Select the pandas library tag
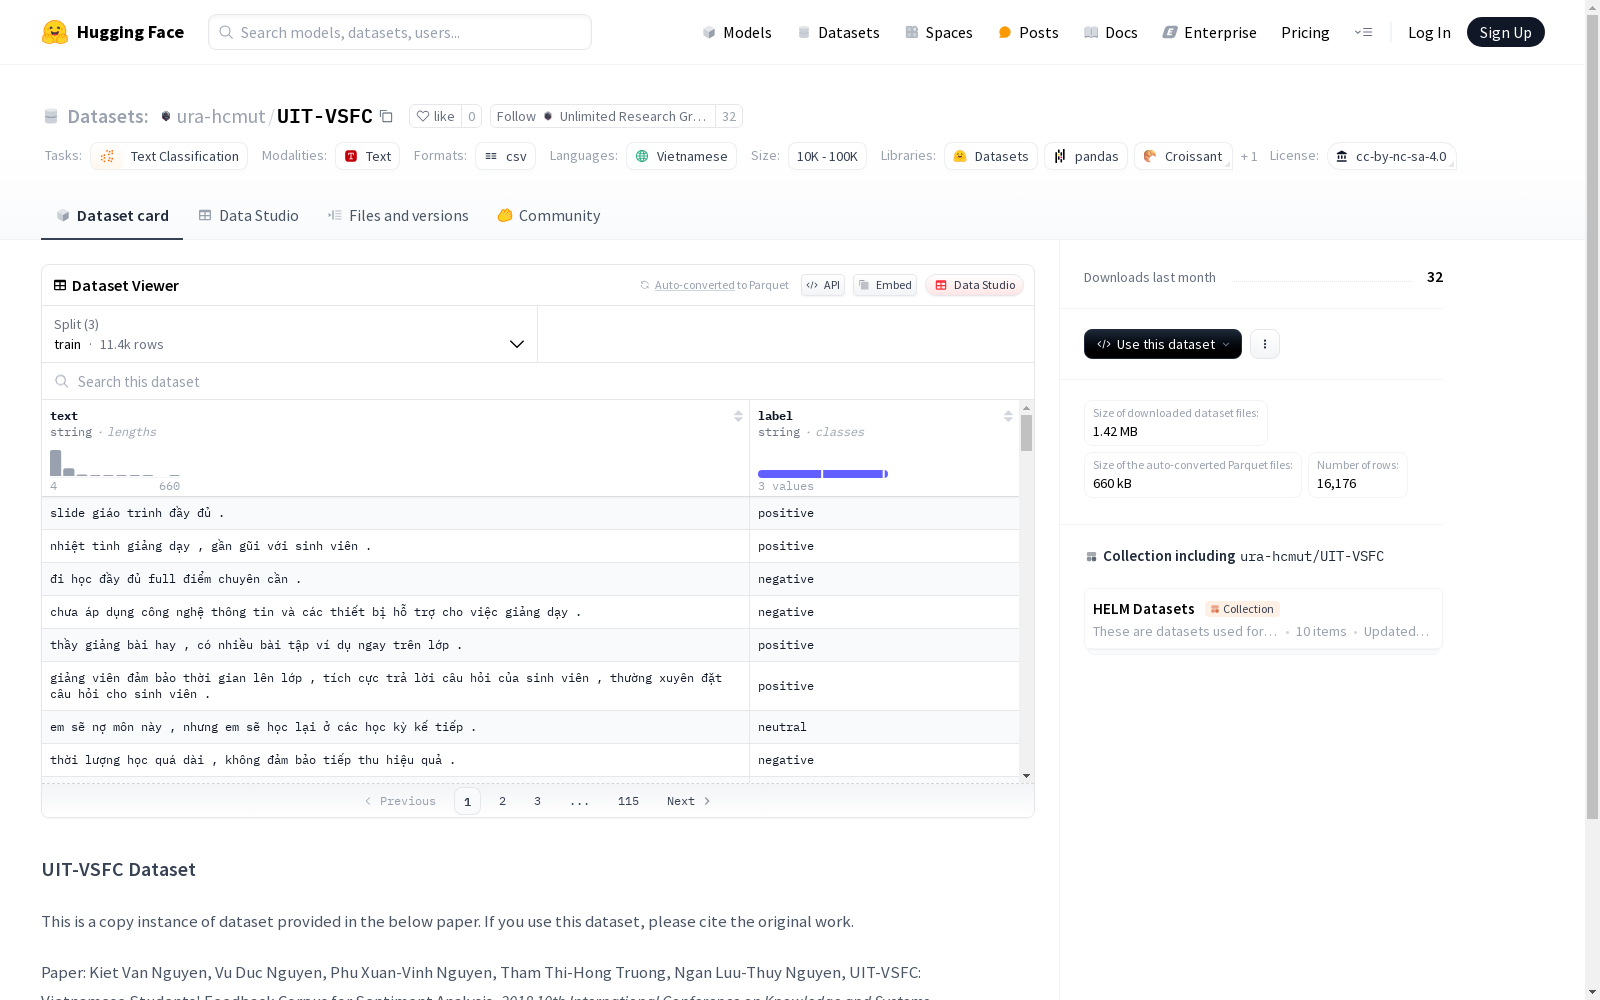The image size is (1600, 1000). [1086, 156]
